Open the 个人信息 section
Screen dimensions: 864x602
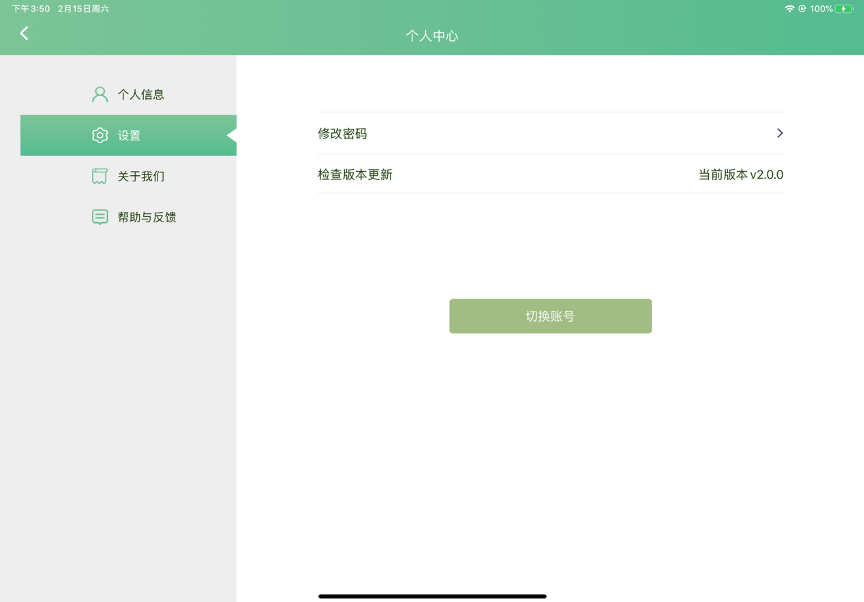[128, 94]
